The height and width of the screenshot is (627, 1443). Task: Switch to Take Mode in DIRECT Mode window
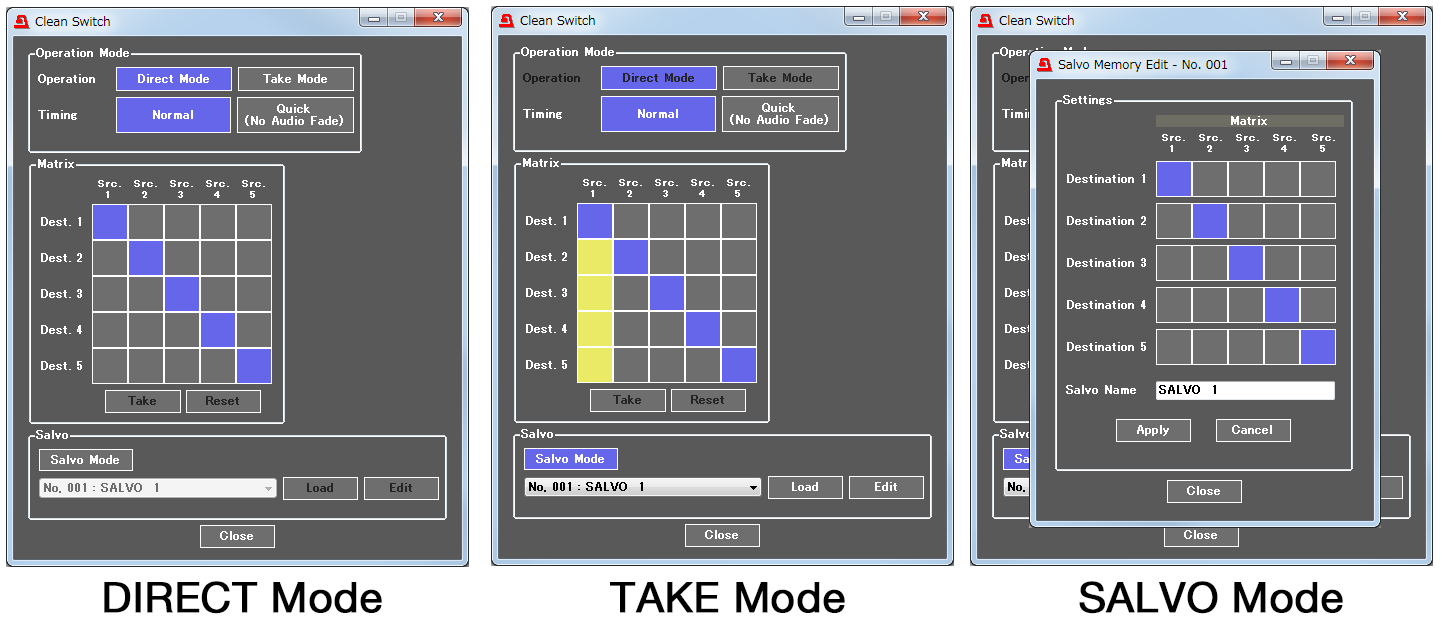(x=295, y=79)
